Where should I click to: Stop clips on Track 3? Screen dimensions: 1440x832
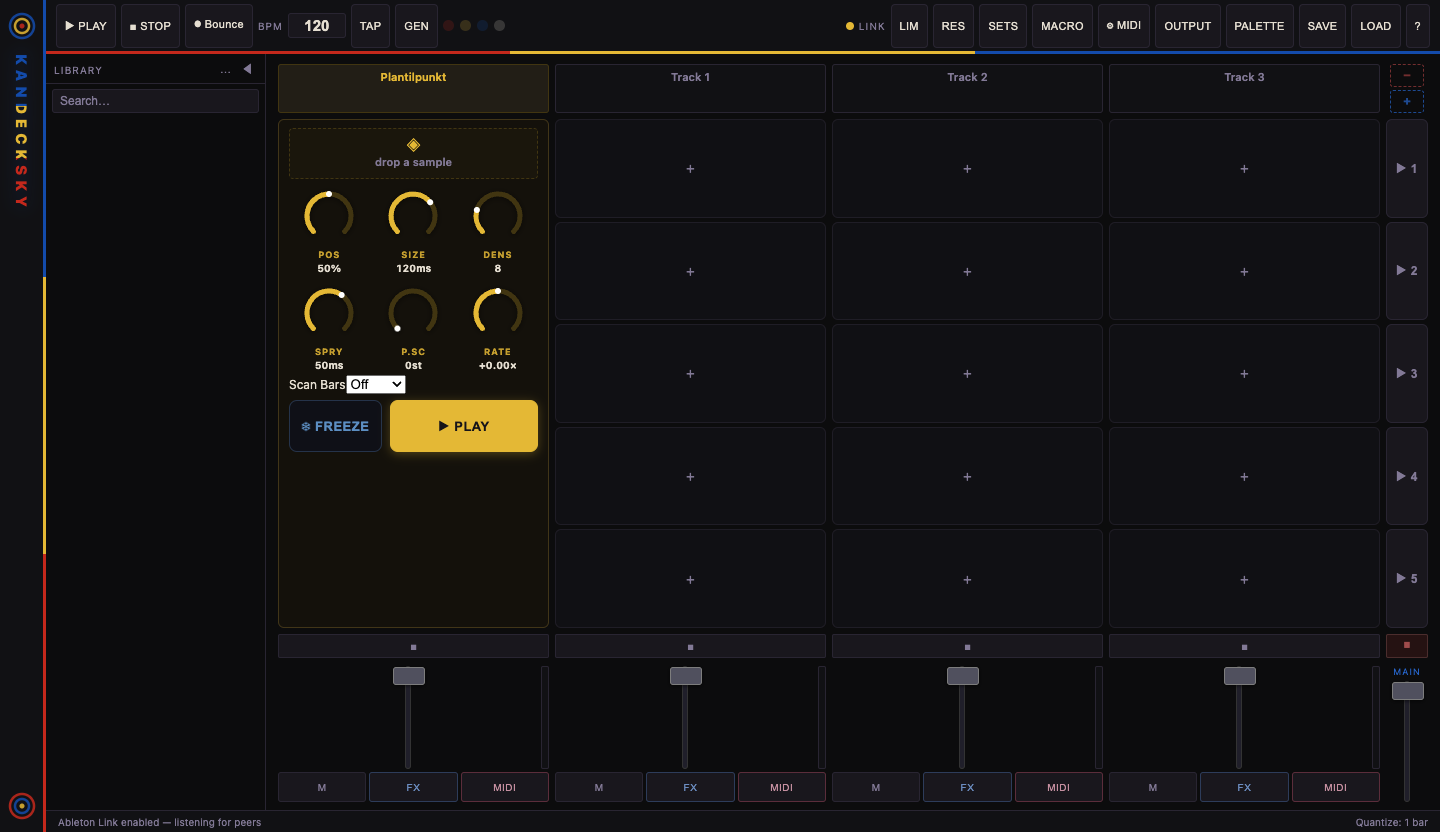point(1244,646)
